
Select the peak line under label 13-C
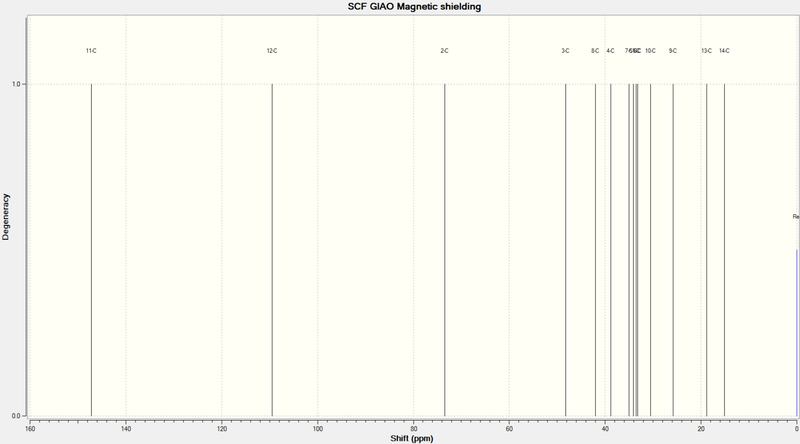[707, 250]
